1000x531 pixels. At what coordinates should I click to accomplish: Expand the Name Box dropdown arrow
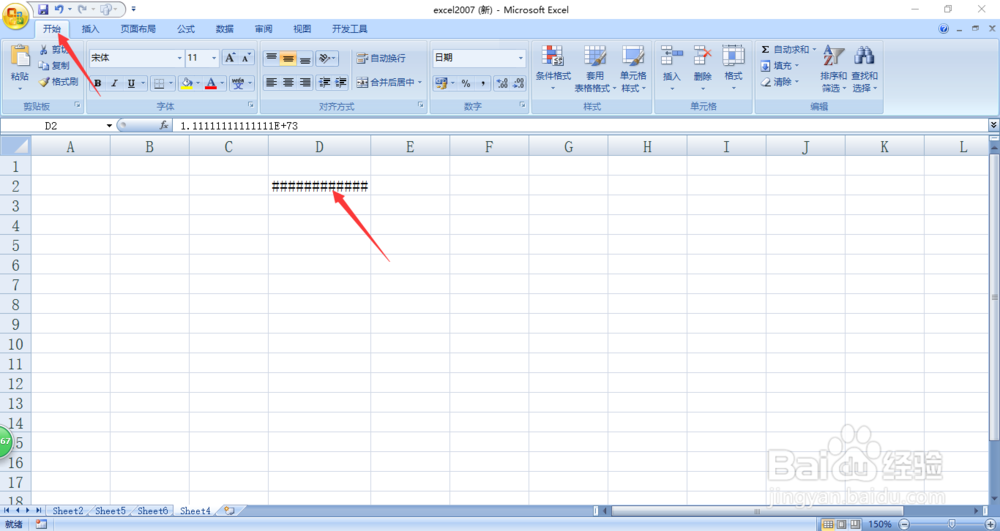tap(110, 126)
